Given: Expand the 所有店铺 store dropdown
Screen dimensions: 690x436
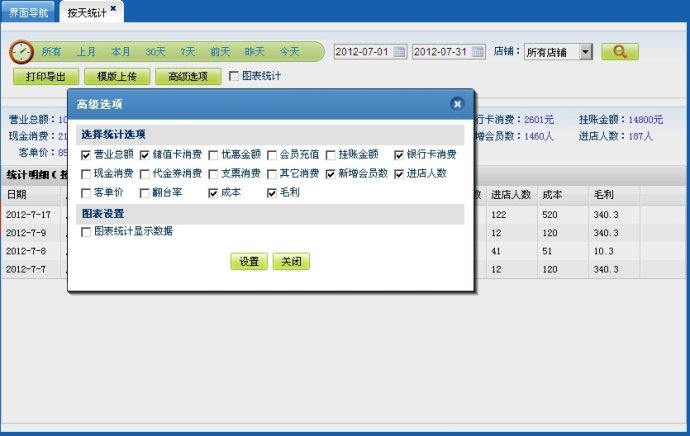Looking at the screenshot, I should 585,52.
